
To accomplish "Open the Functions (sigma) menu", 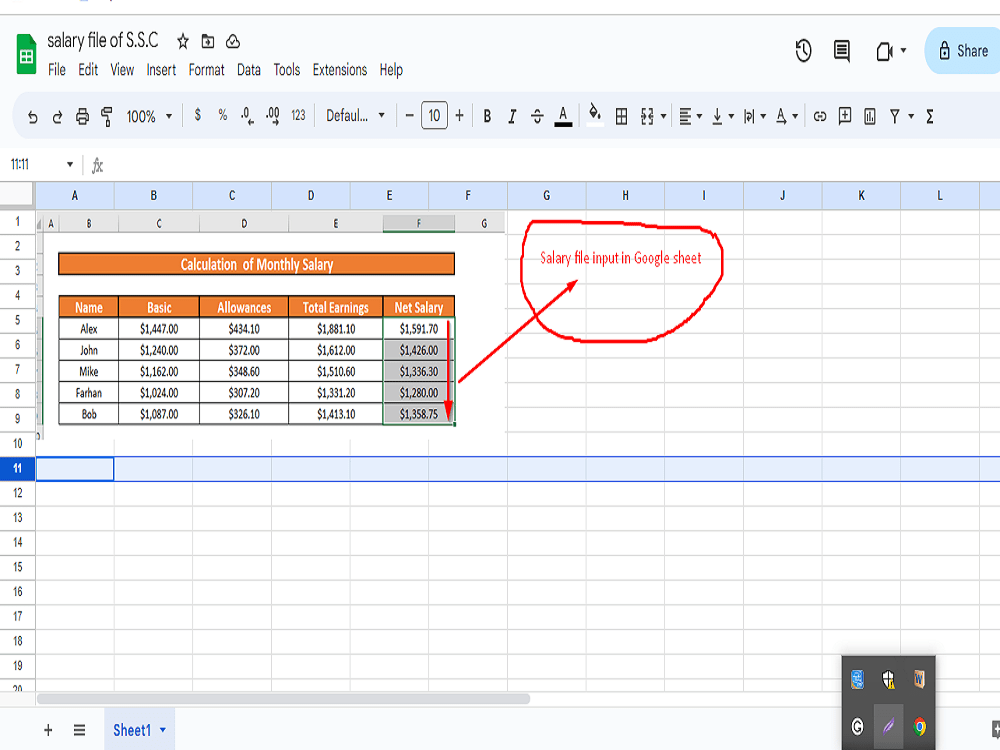I will (x=930, y=116).
